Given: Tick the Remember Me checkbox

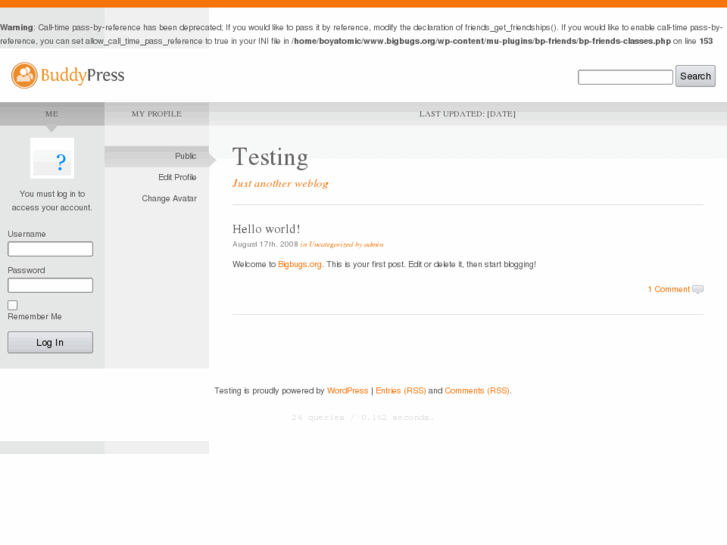Looking at the screenshot, I should [x=13, y=305].
